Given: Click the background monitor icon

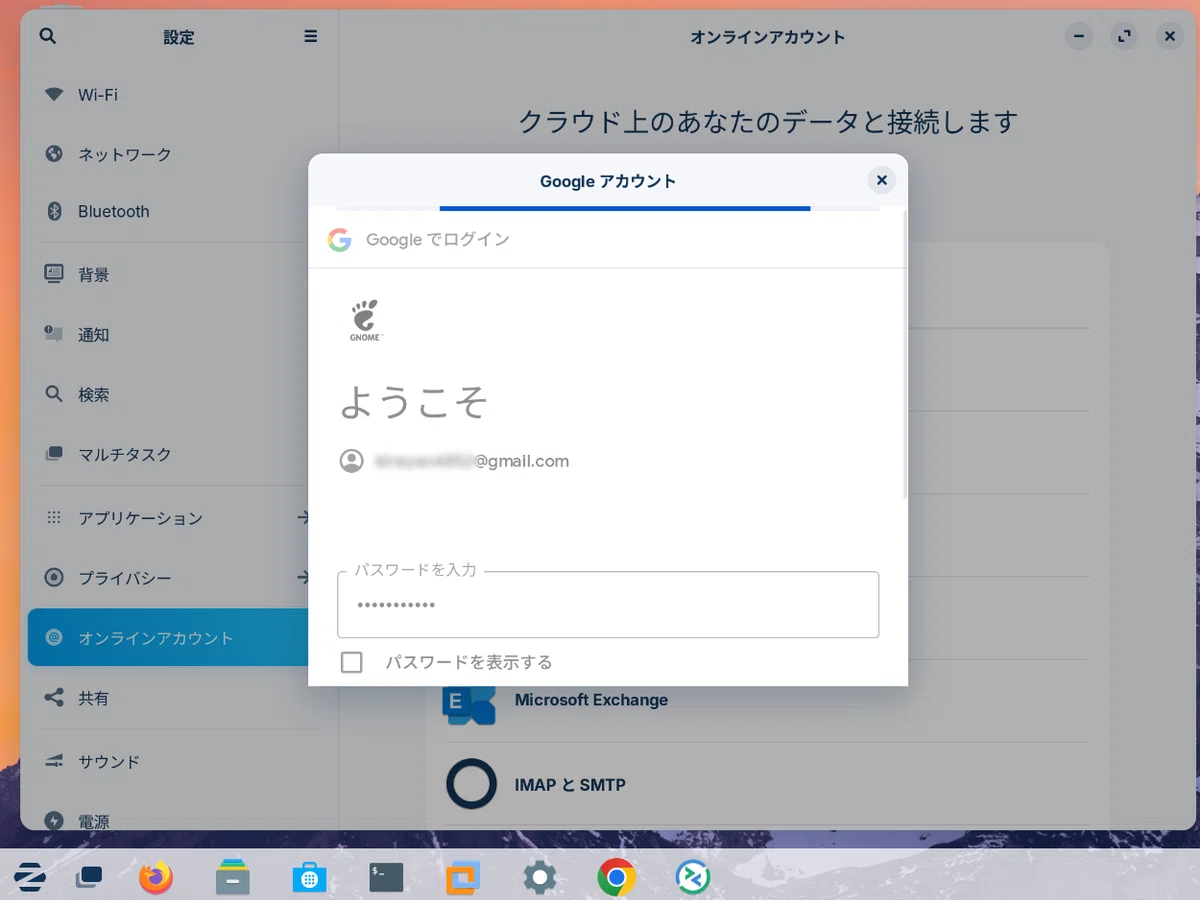Looking at the screenshot, I should [x=54, y=274].
